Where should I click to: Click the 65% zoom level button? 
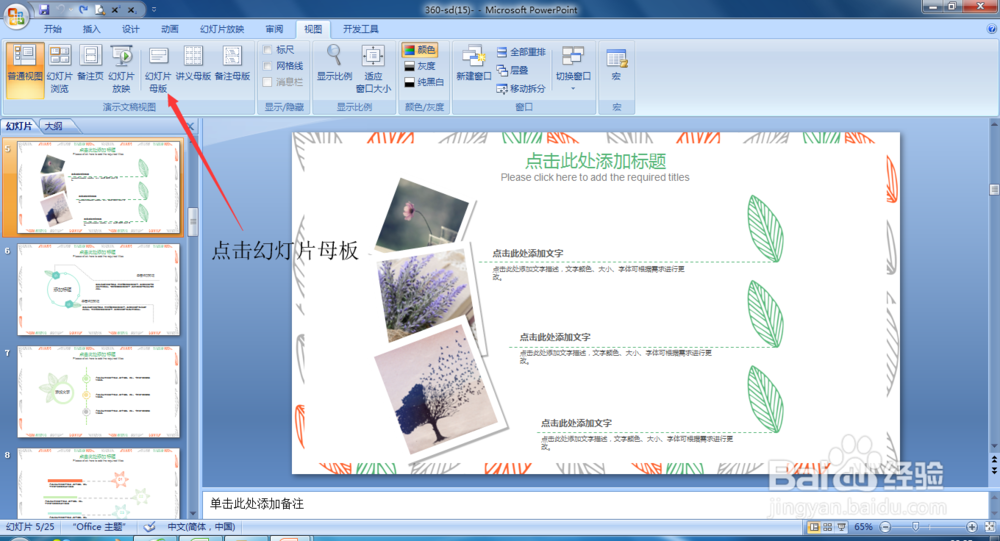(x=864, y=527)
